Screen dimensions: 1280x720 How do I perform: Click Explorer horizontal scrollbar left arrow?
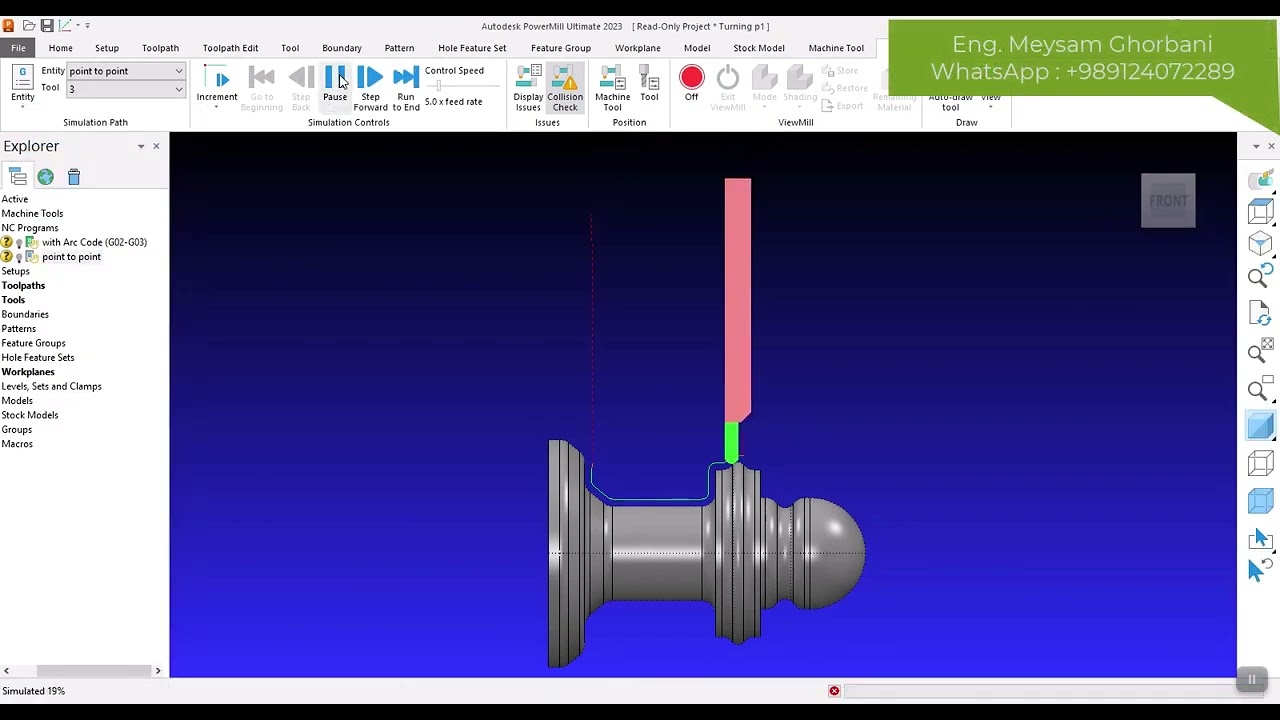point(6,671)
